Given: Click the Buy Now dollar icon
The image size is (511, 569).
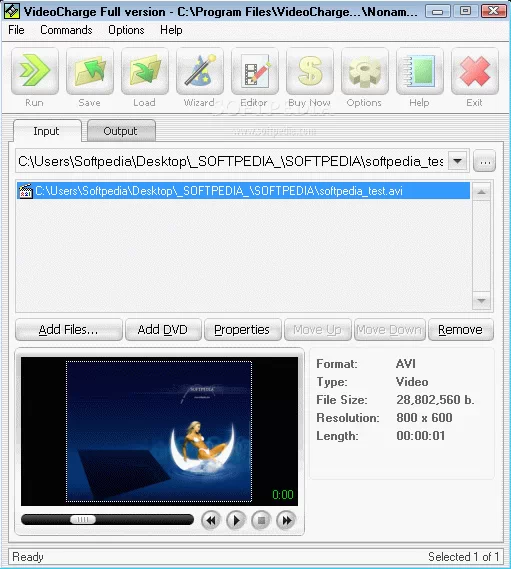Looking at the screenshot, I should pyautogui.click(x=310, y=71).
